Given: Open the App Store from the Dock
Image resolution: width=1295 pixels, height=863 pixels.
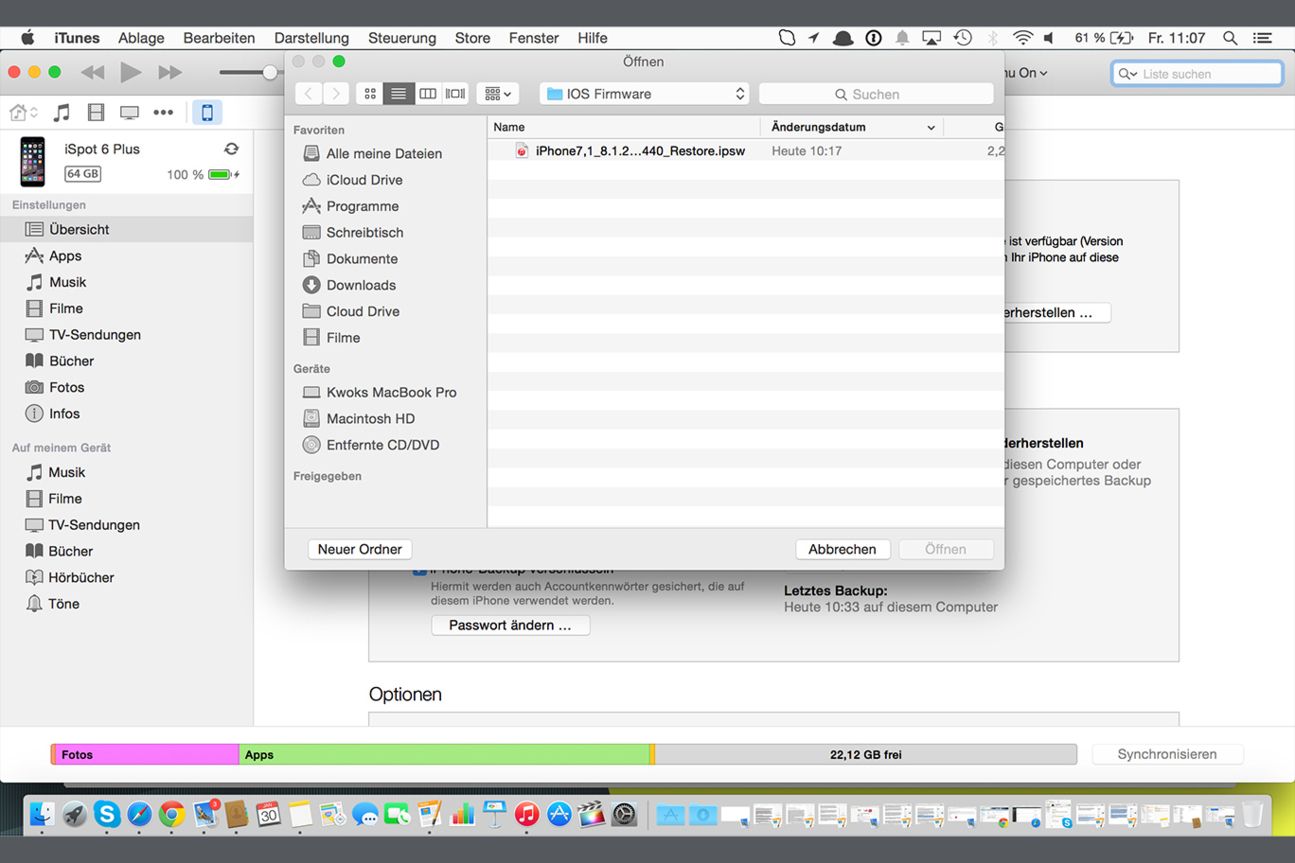Looking at the screenshot, I should click(x=560, y=814).
